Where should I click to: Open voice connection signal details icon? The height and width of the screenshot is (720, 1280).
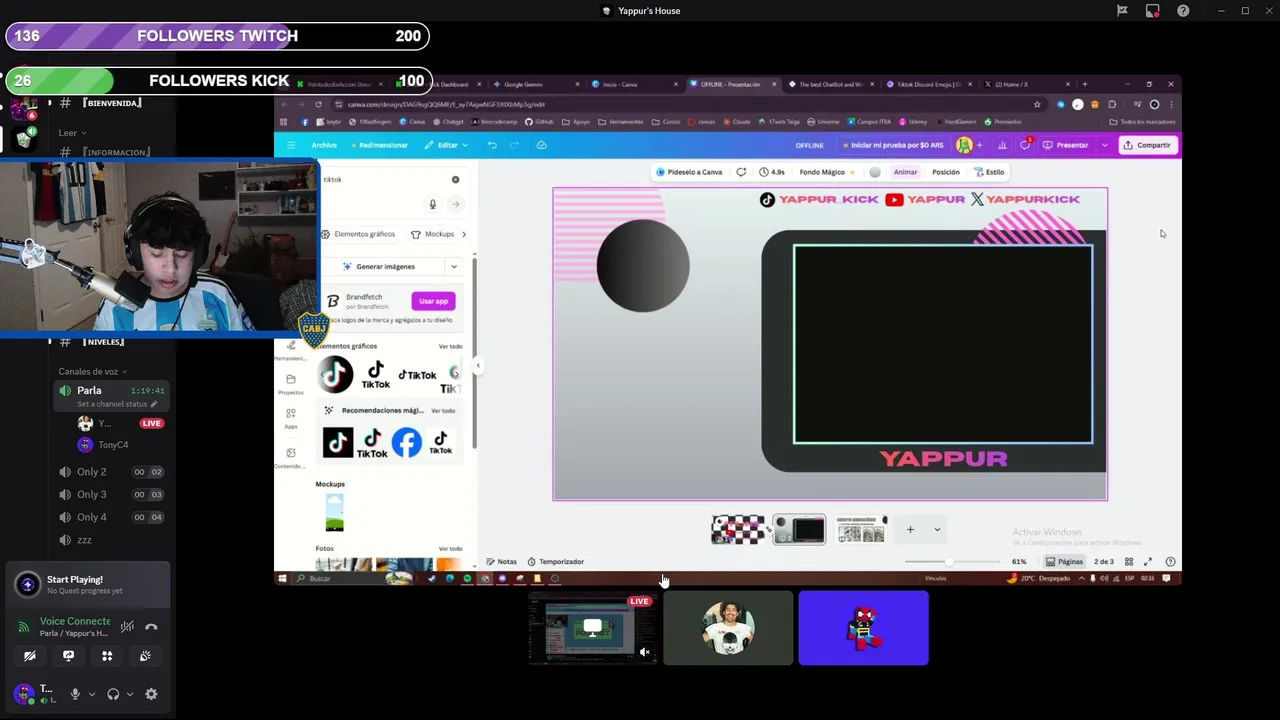click(24, 627)
